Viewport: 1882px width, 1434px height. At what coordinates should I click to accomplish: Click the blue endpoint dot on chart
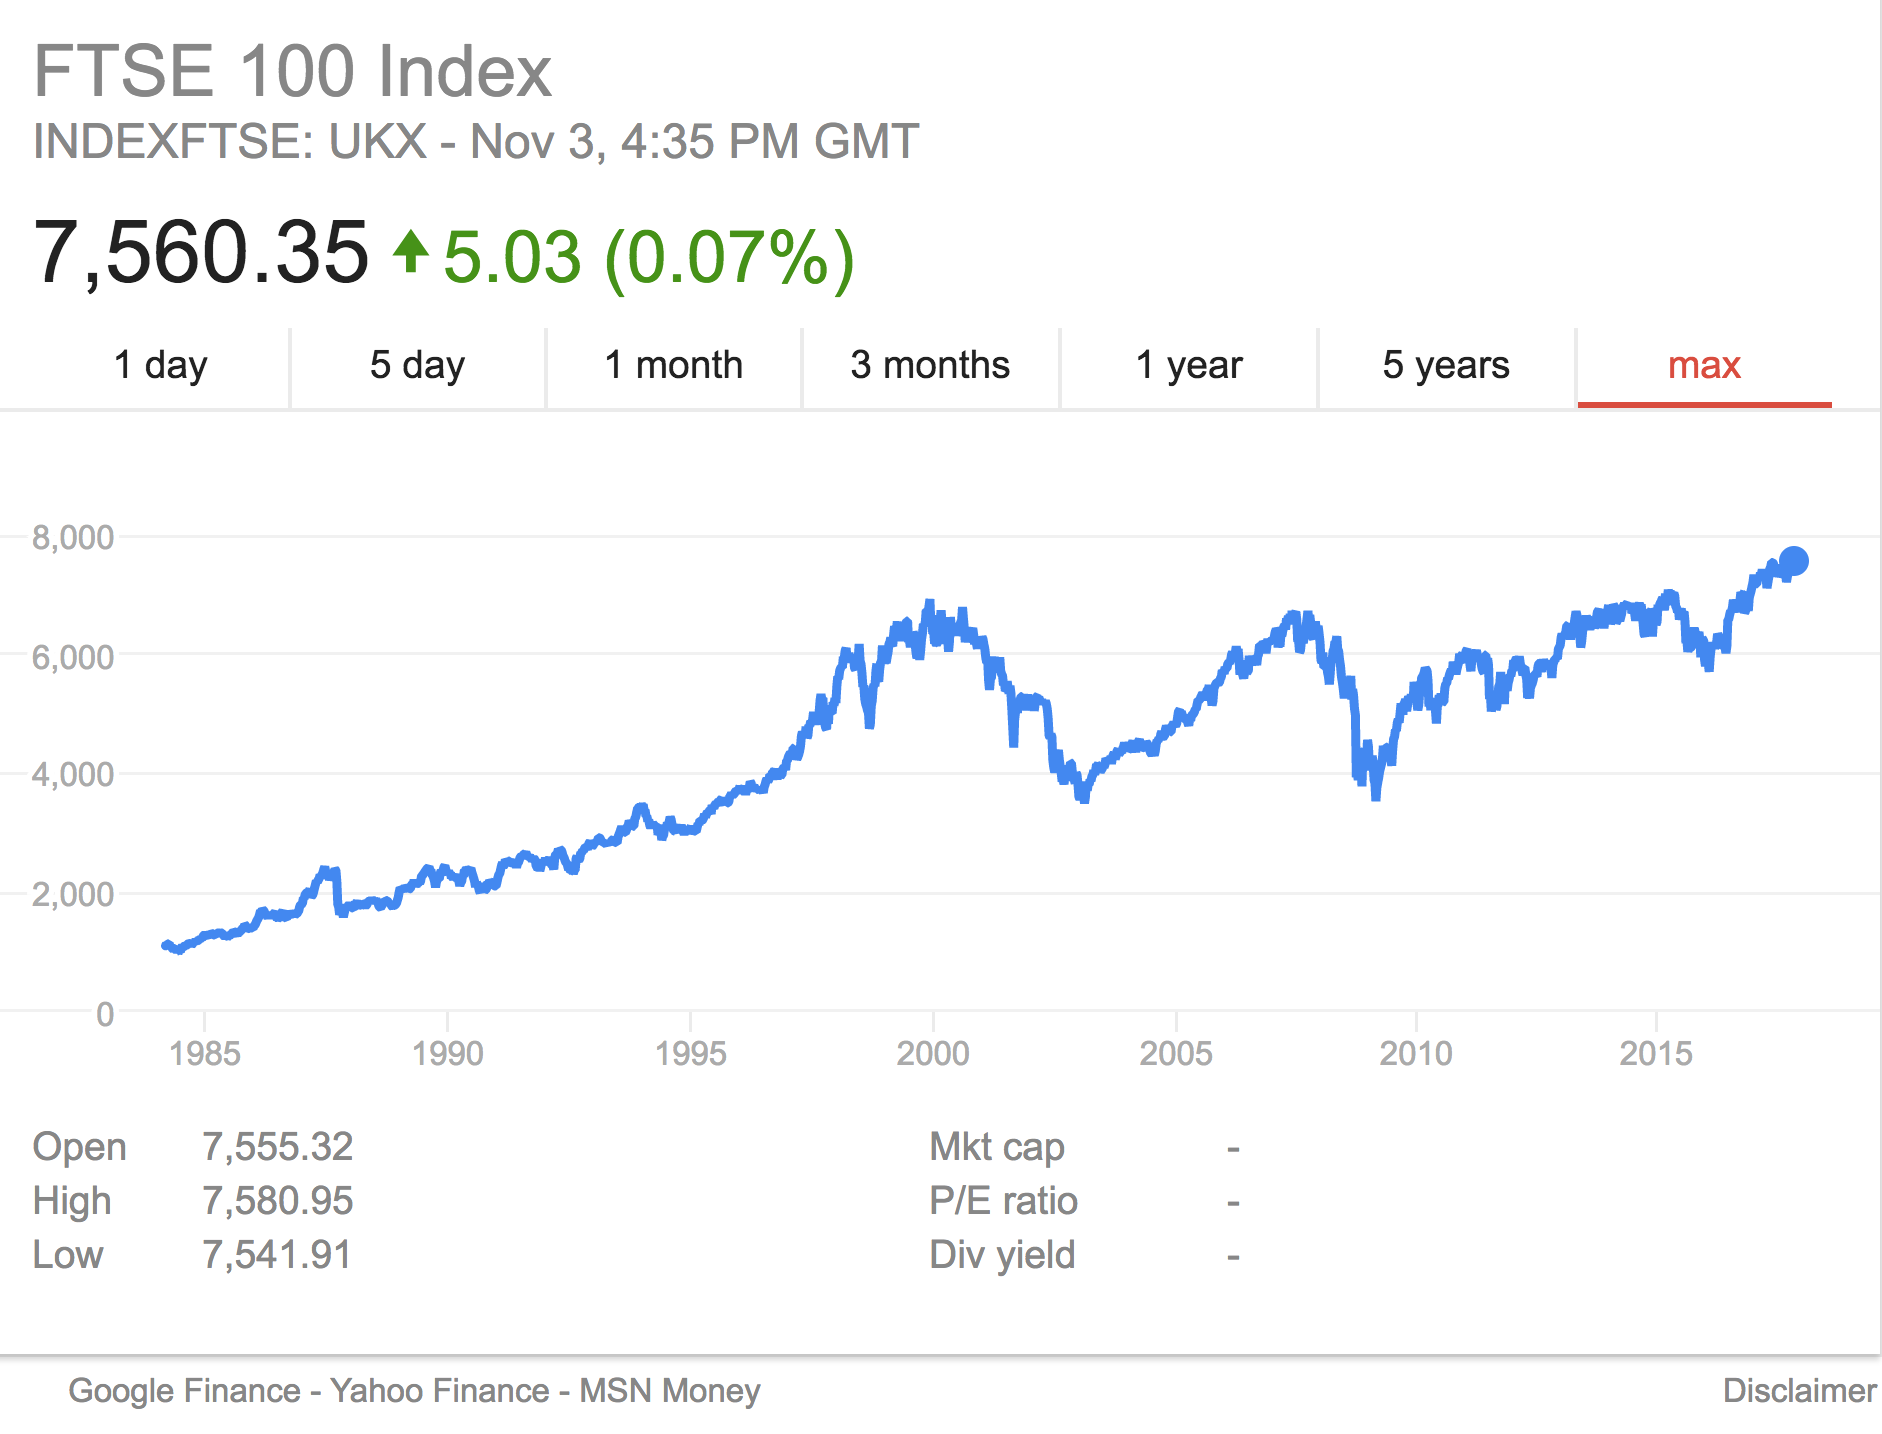(1794, 561)
